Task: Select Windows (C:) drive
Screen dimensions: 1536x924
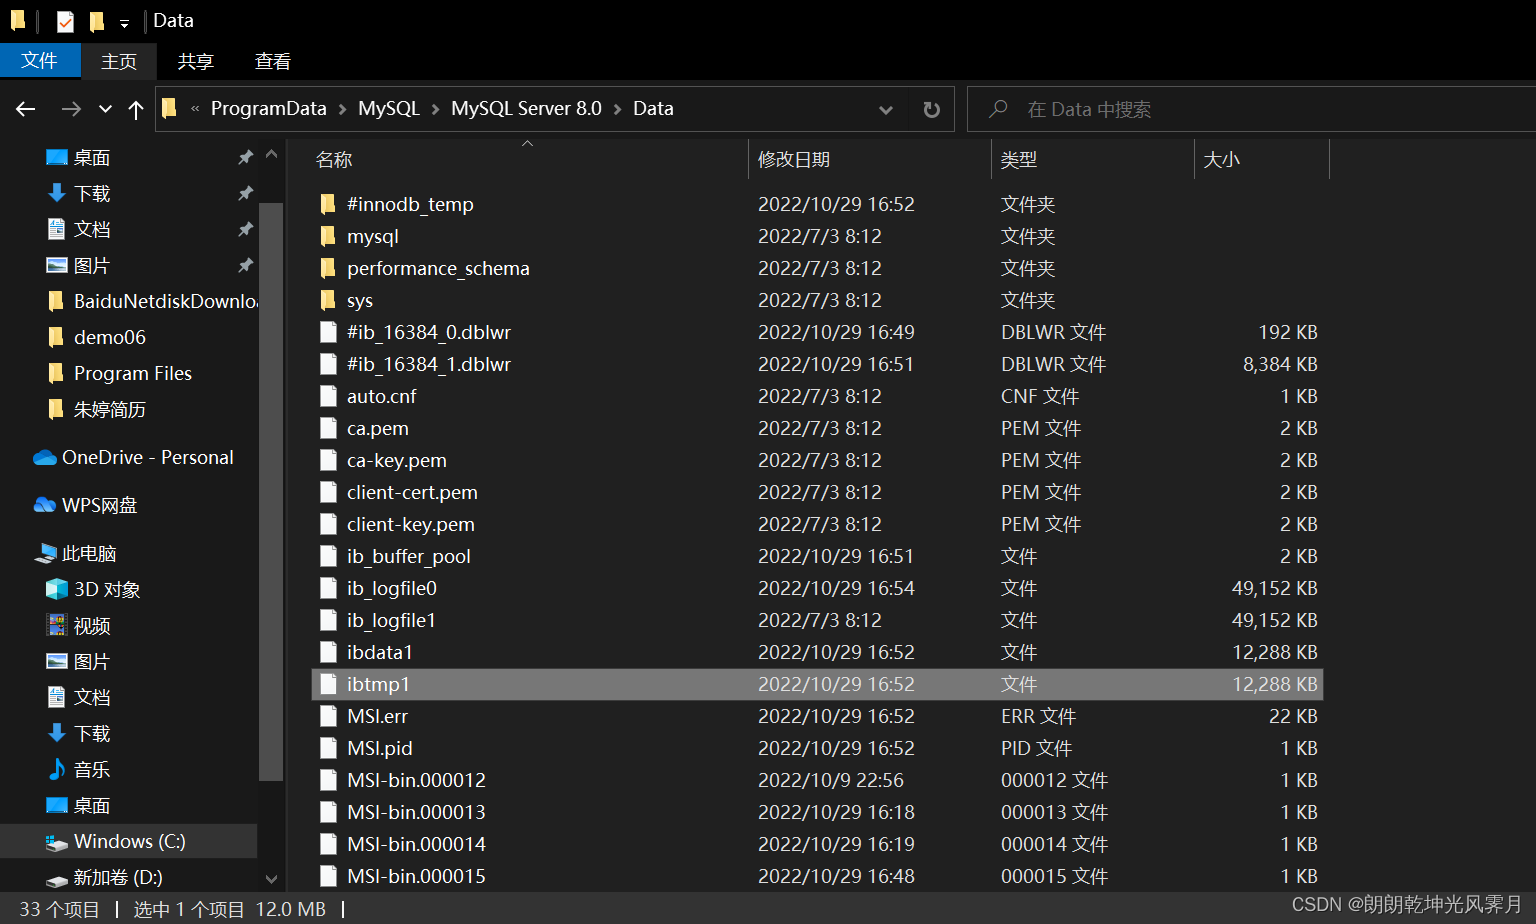Action: [129, 841]
